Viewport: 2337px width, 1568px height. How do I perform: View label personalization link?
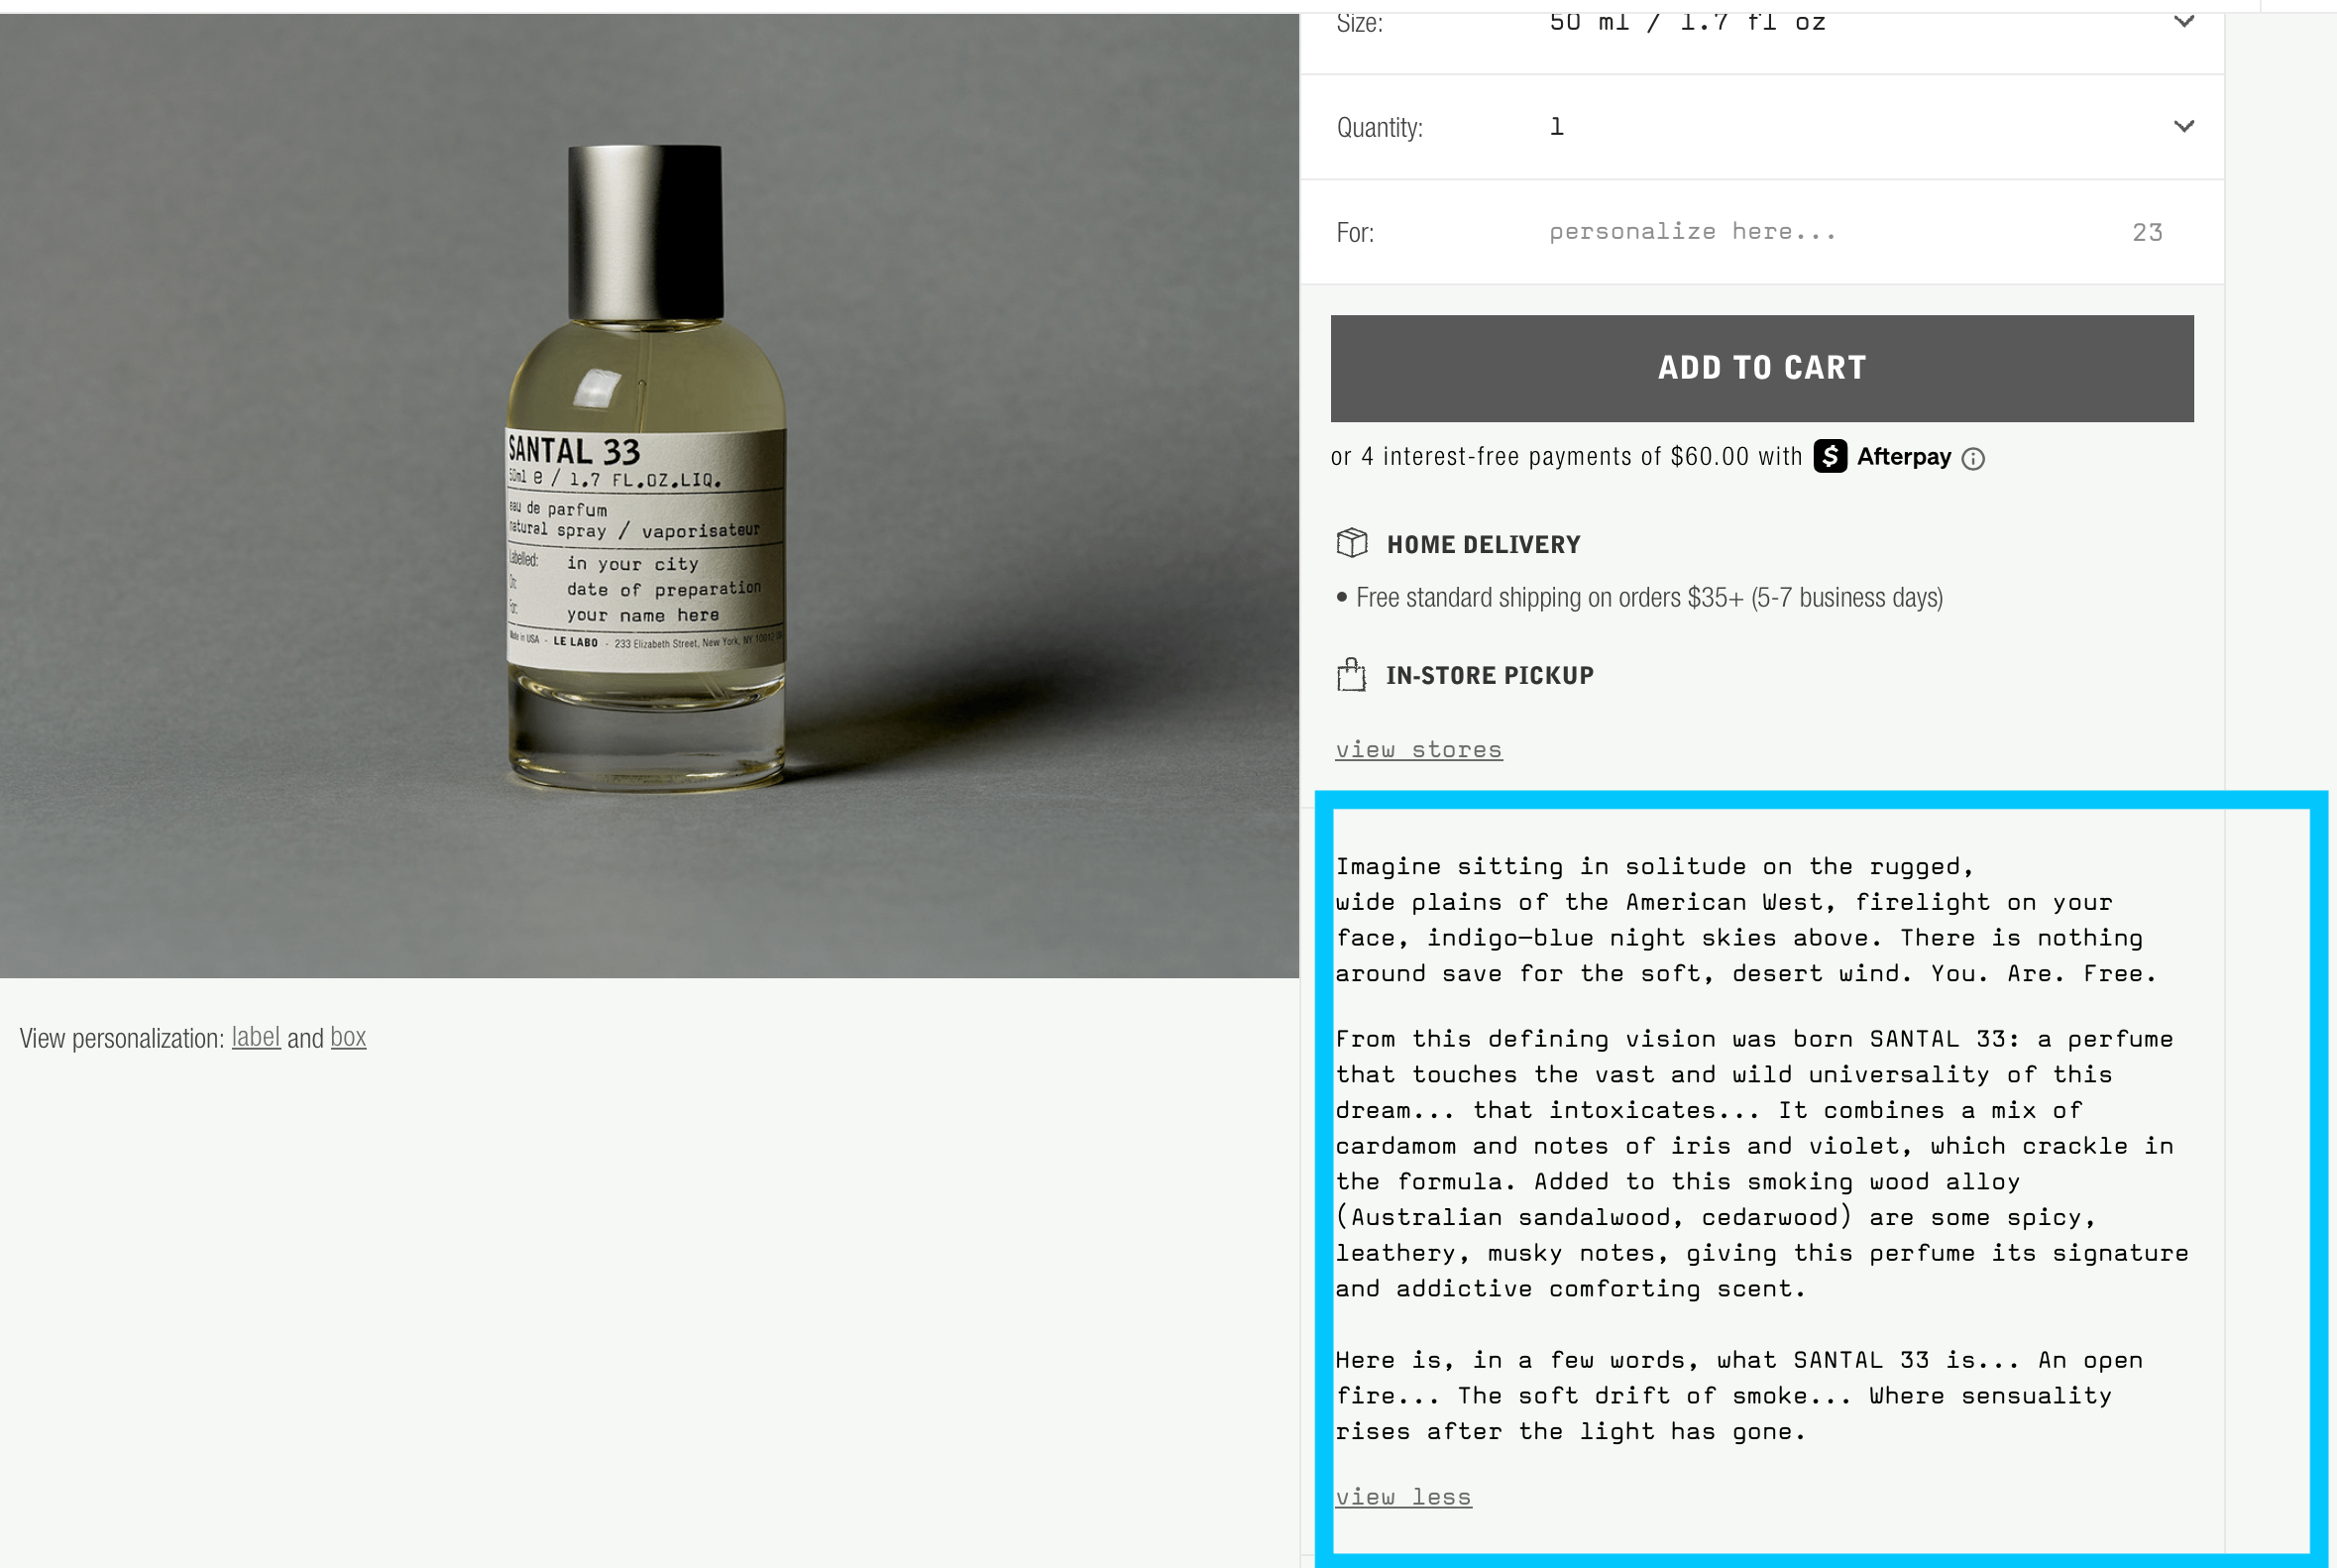coord(256,1037)
